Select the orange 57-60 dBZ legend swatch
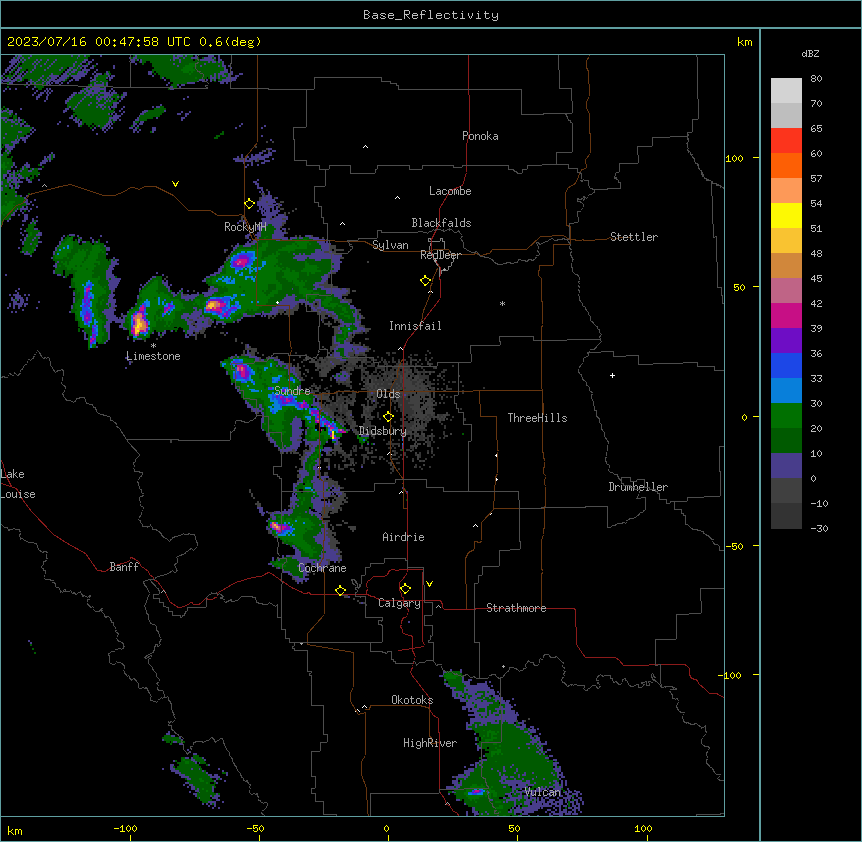 [786, 165]
